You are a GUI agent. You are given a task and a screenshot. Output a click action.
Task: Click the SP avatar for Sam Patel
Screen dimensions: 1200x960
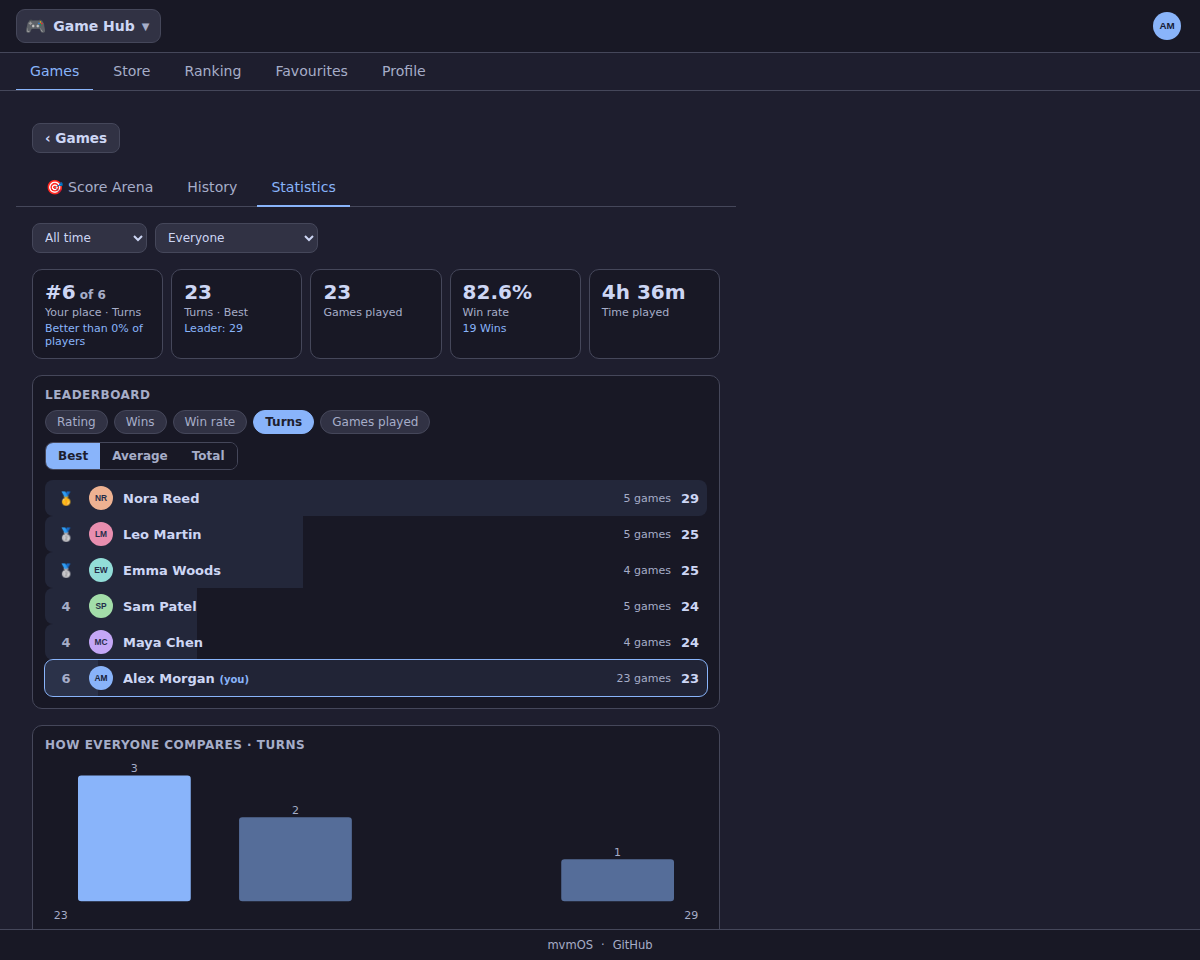pos(101,606)
